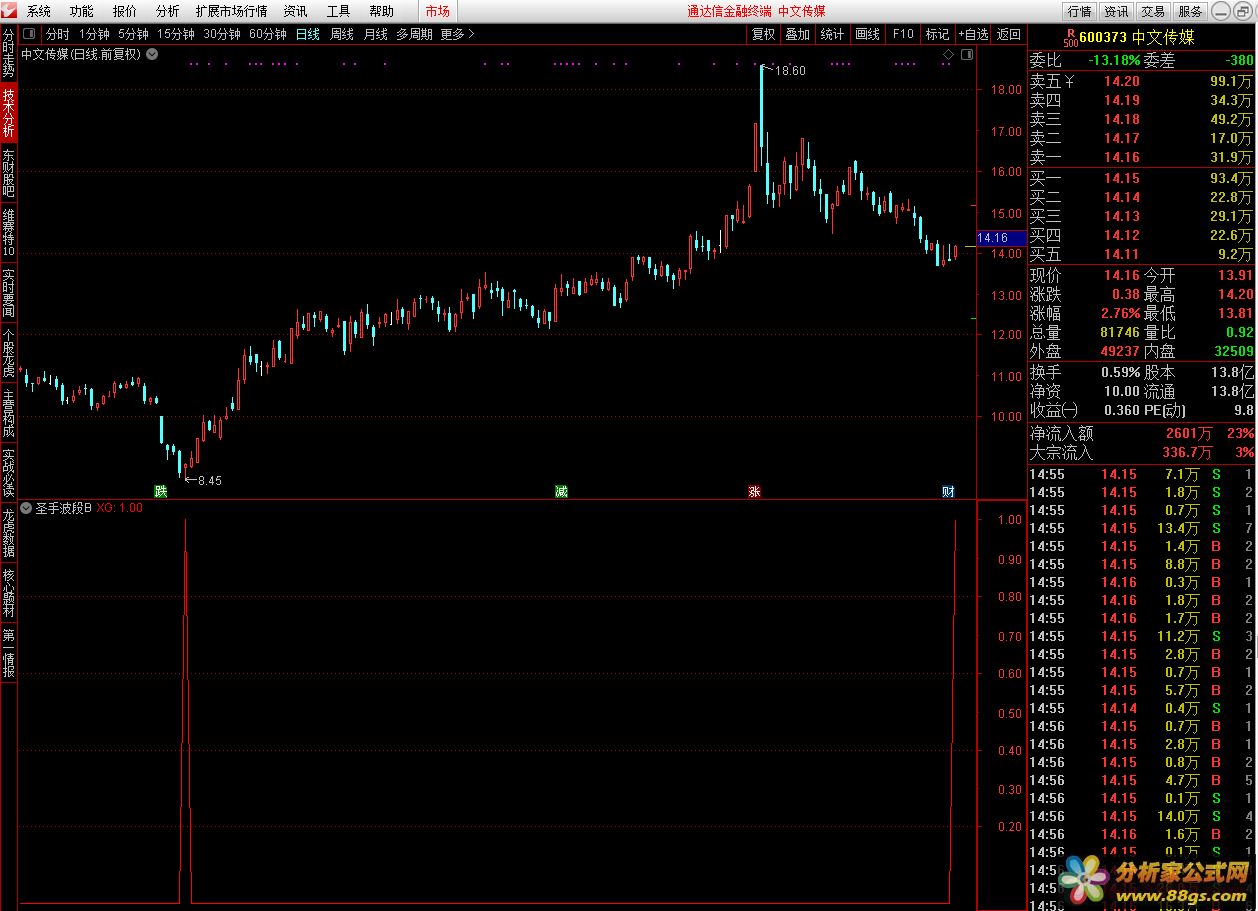Click the green 减 marker under chart
This screenshot has height=911, width=1258.
point(561,491)
